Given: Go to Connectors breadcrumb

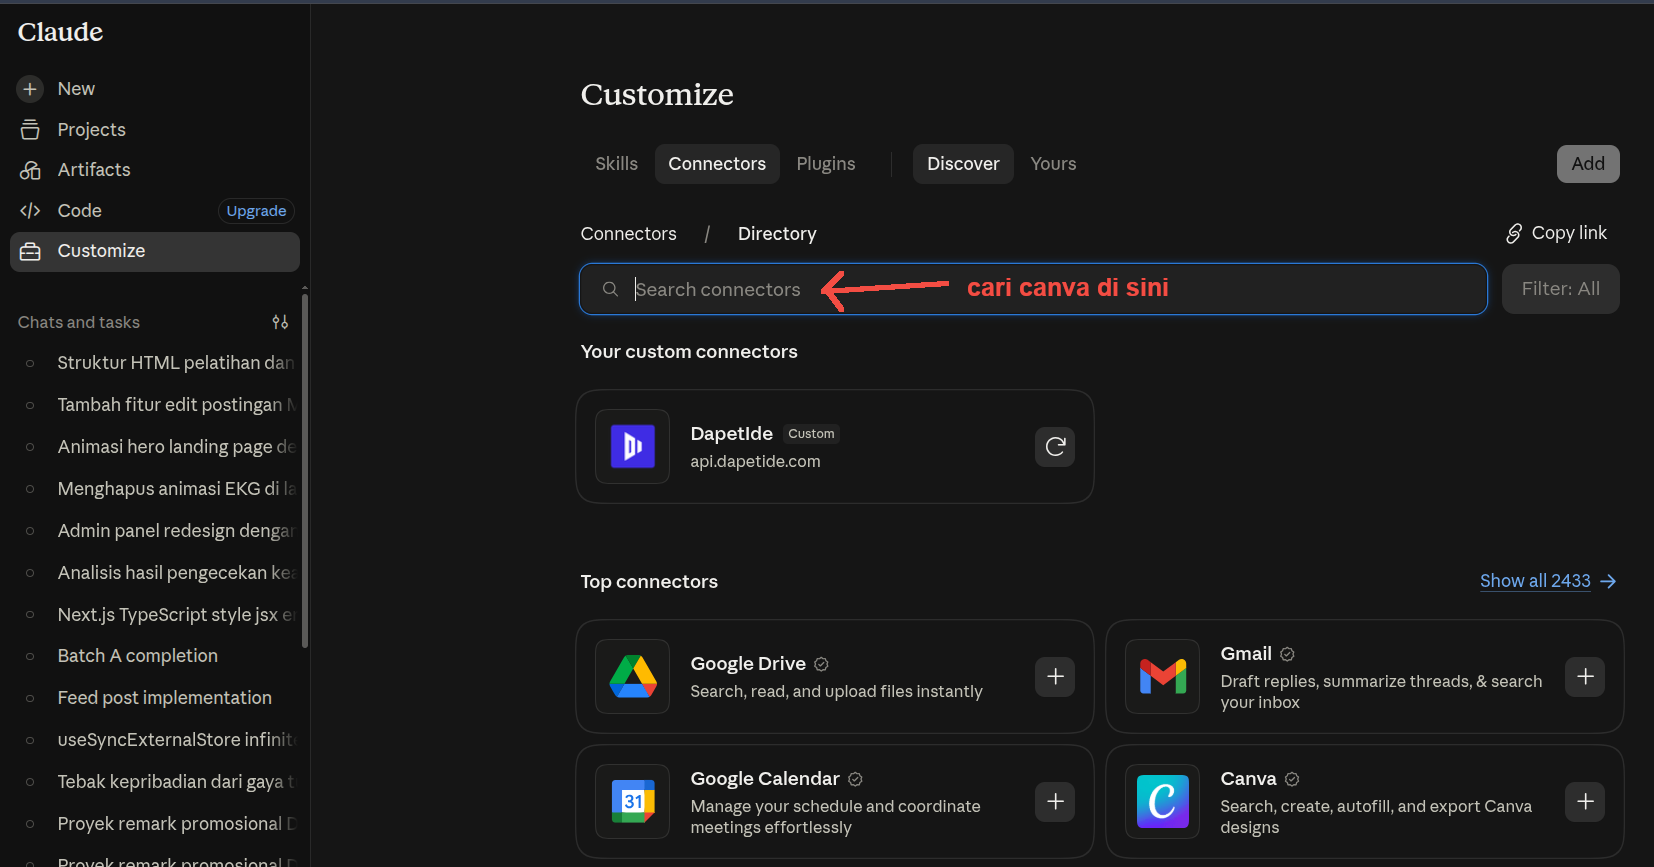Looking at the screenshot, I should click(x=629, y=234).
